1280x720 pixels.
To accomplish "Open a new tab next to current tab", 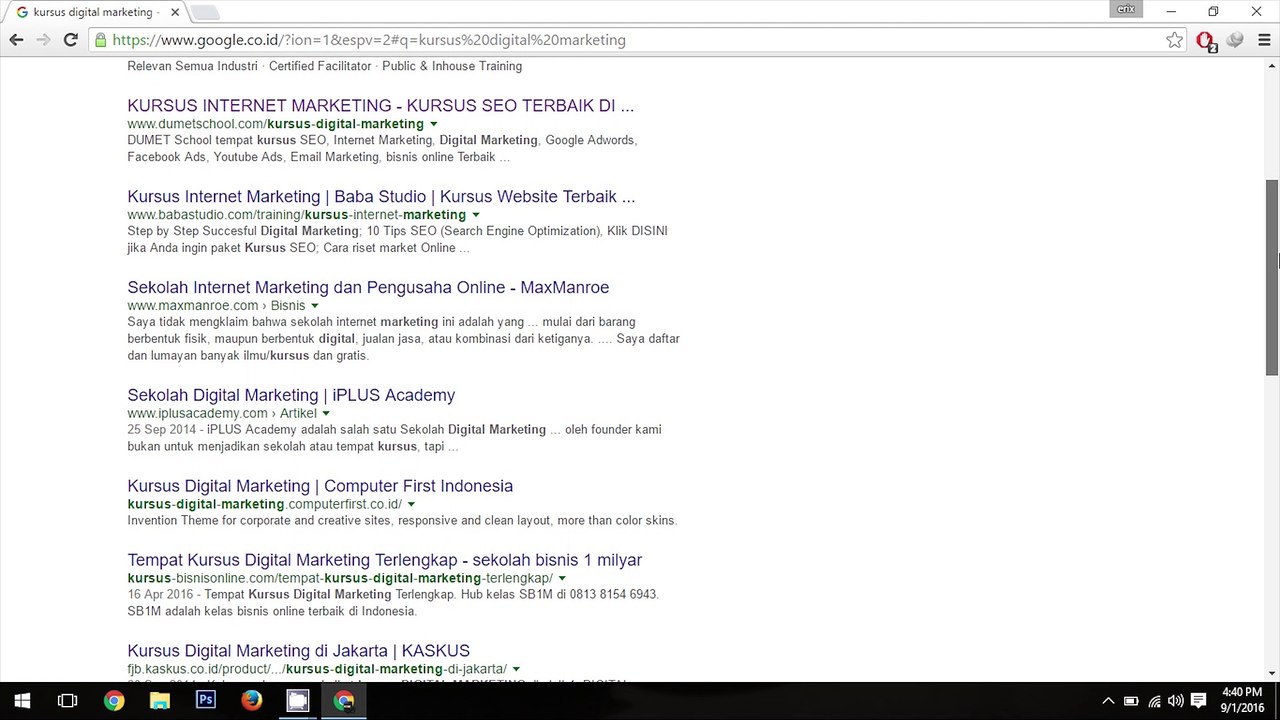I will [205, 13].
